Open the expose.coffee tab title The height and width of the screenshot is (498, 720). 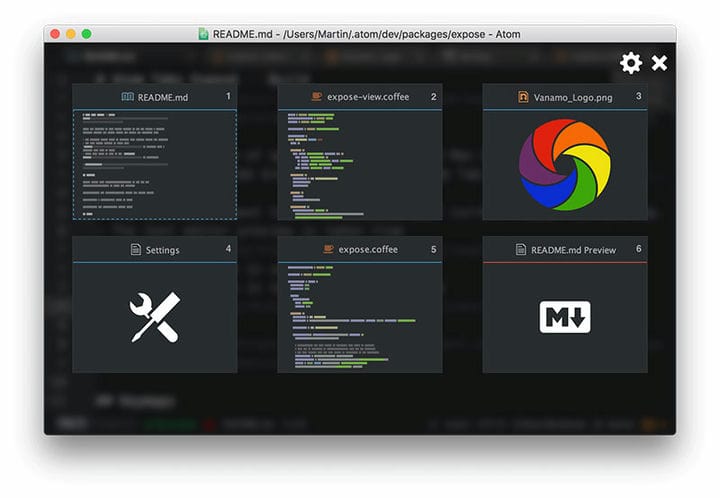point(368,249)
